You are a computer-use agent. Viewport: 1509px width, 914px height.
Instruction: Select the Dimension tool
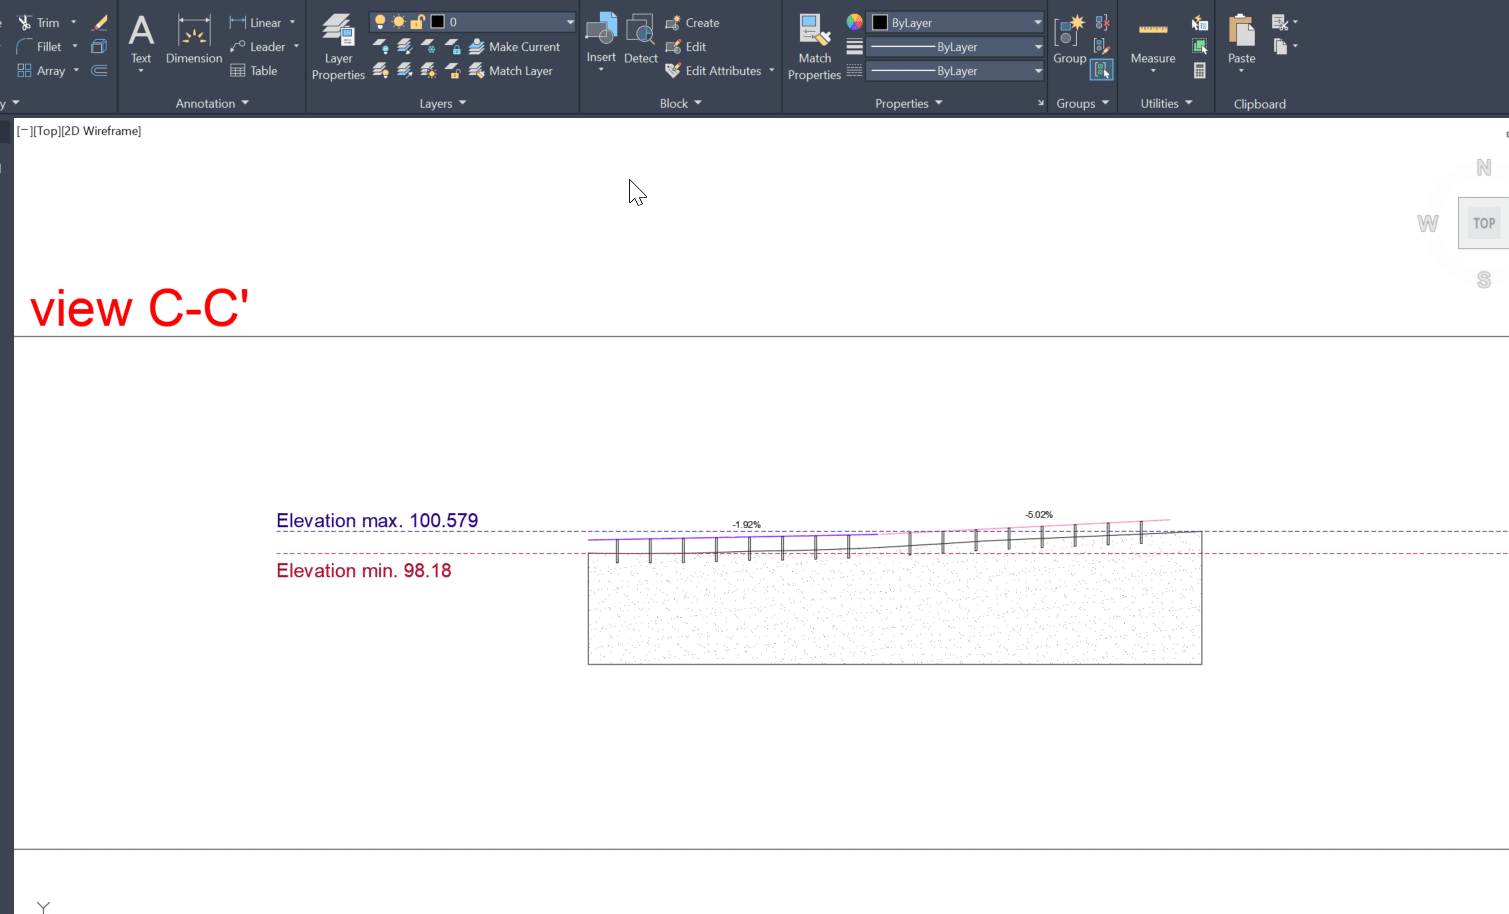tap(194, 40)
